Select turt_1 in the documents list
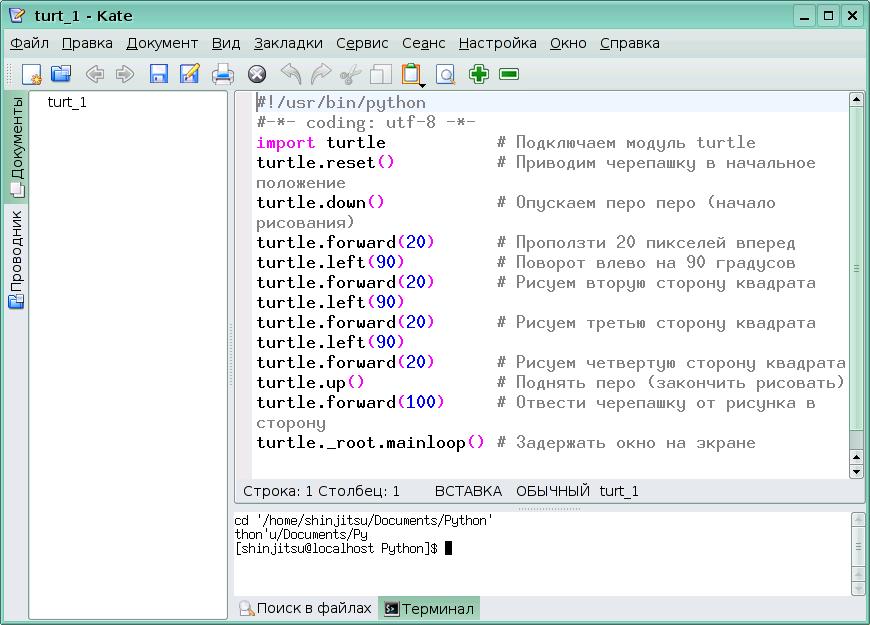870x625 pixels. 67,102
